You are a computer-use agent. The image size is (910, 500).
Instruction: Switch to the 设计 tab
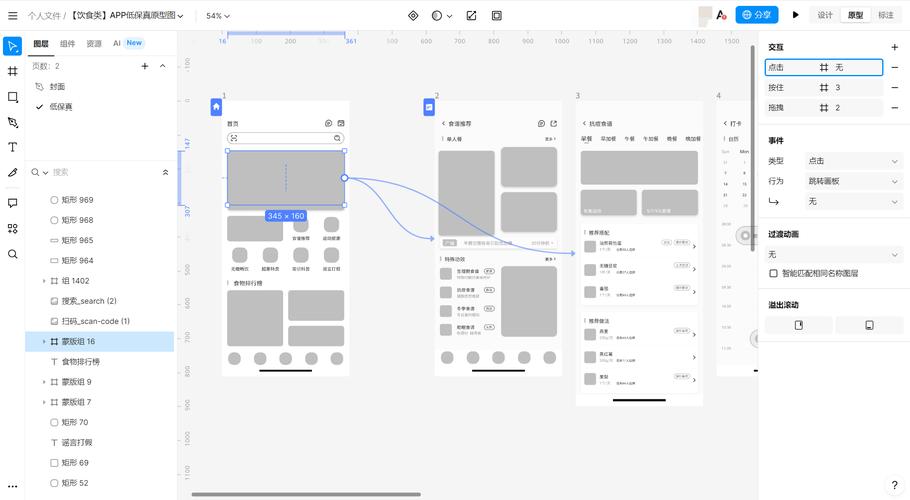(x=825, y=15)
